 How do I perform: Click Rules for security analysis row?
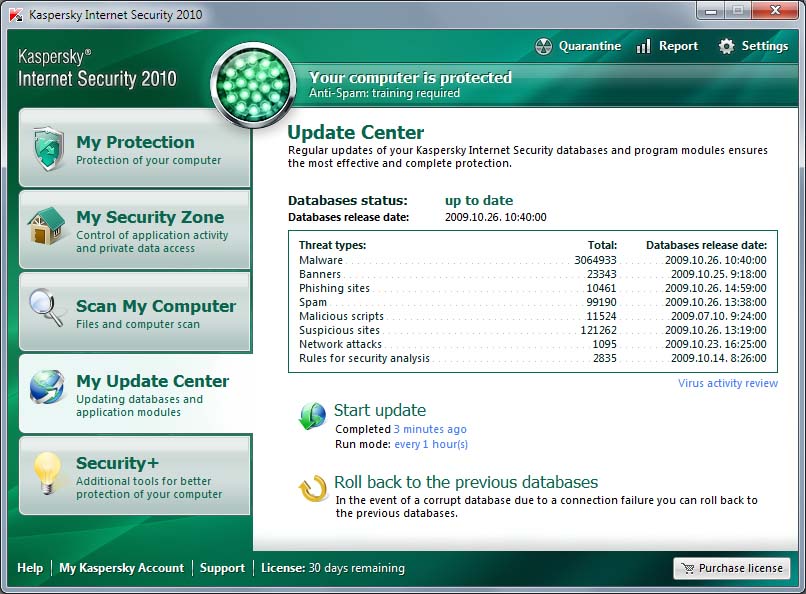[x=533, y=358]
